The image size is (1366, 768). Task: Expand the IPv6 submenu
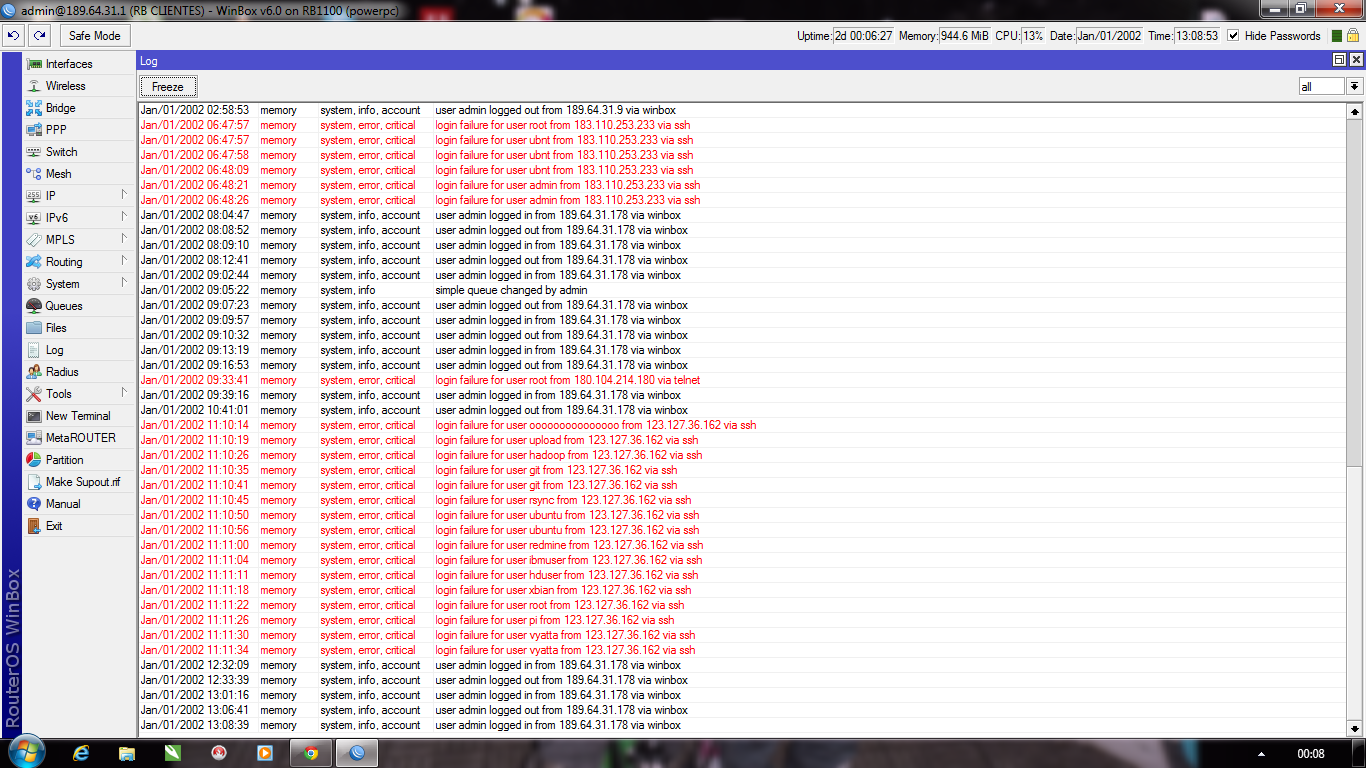click(x=124, y=218)
